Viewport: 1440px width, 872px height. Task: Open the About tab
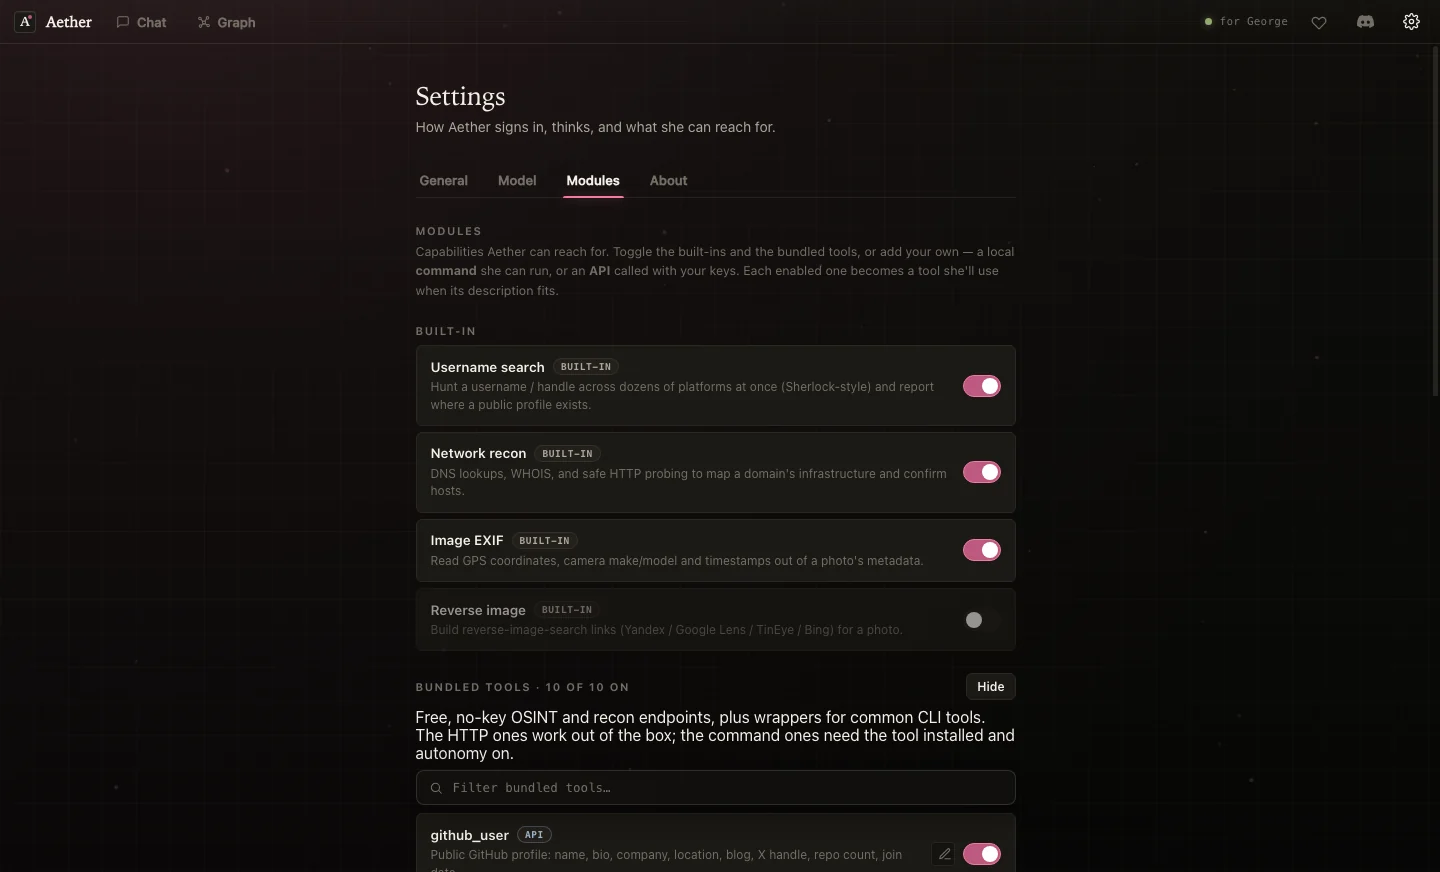[x=669, y=181]
